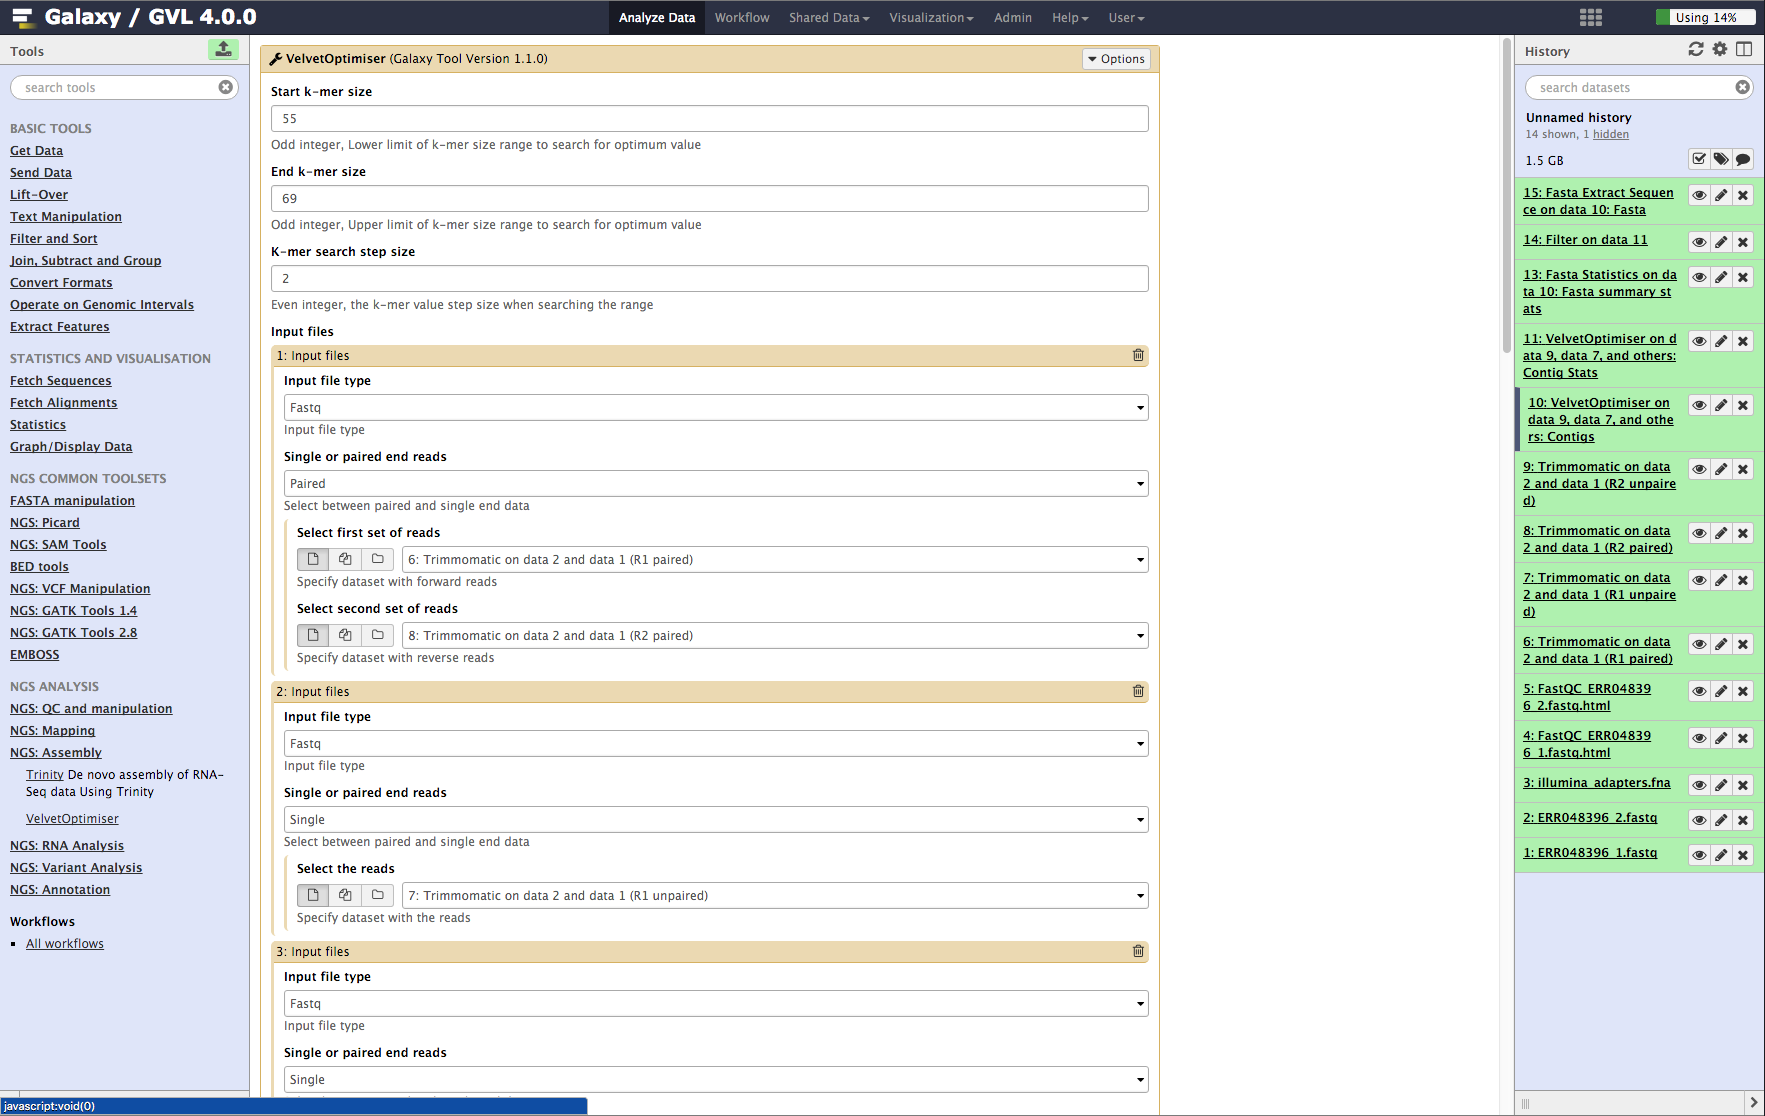Viewport: 1765px width, 1116px height.
Task: Open the first set of reads dataset dropdown
Action: click(774, 560)
